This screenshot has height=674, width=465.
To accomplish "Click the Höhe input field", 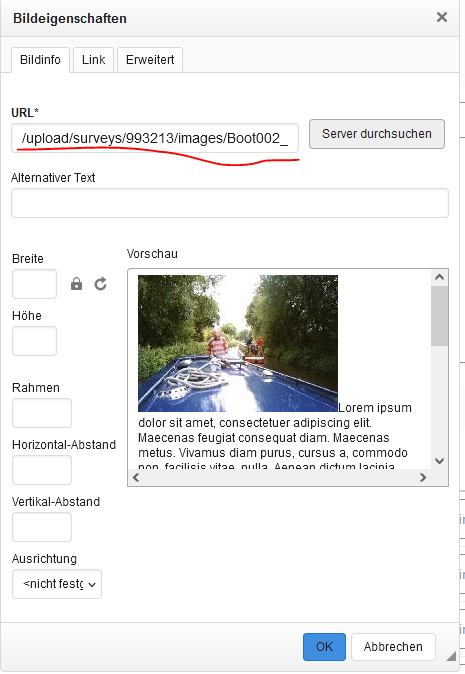I will [34, 341].
